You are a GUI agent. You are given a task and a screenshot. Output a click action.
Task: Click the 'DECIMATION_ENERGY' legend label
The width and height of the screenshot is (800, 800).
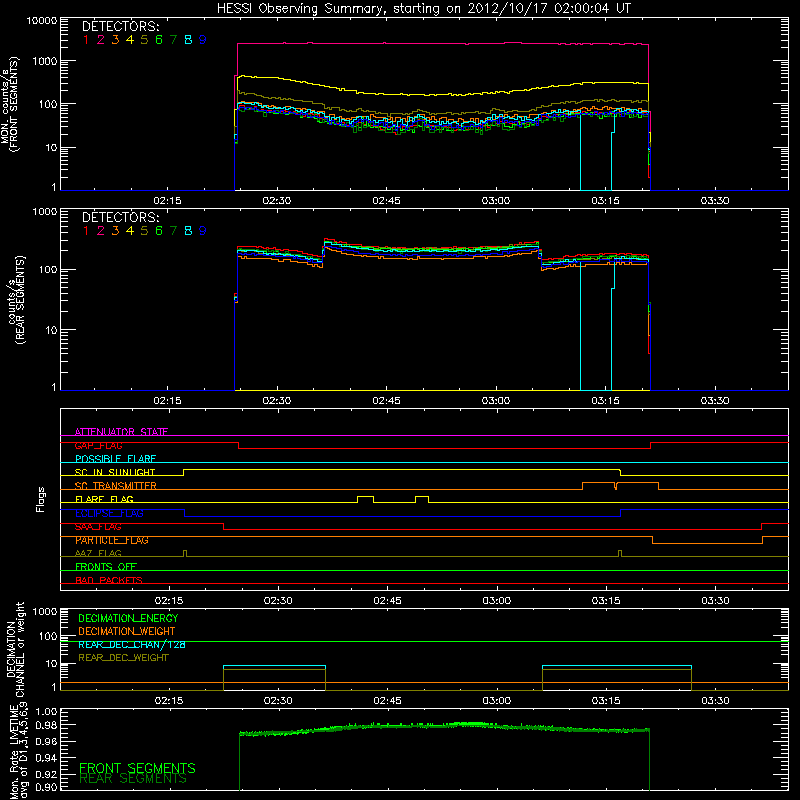coord(128,618)
